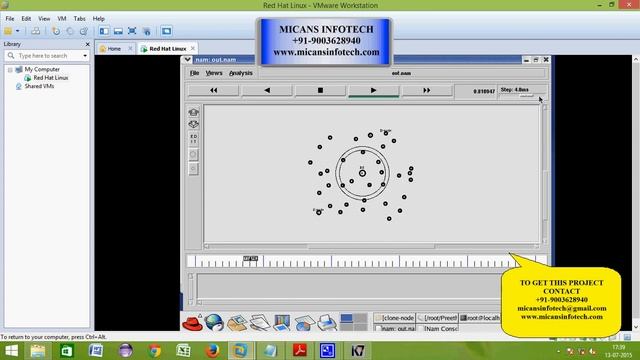Click the revert snapshot toolbar icon
This screenshot has width=640, height=360.
70,31
